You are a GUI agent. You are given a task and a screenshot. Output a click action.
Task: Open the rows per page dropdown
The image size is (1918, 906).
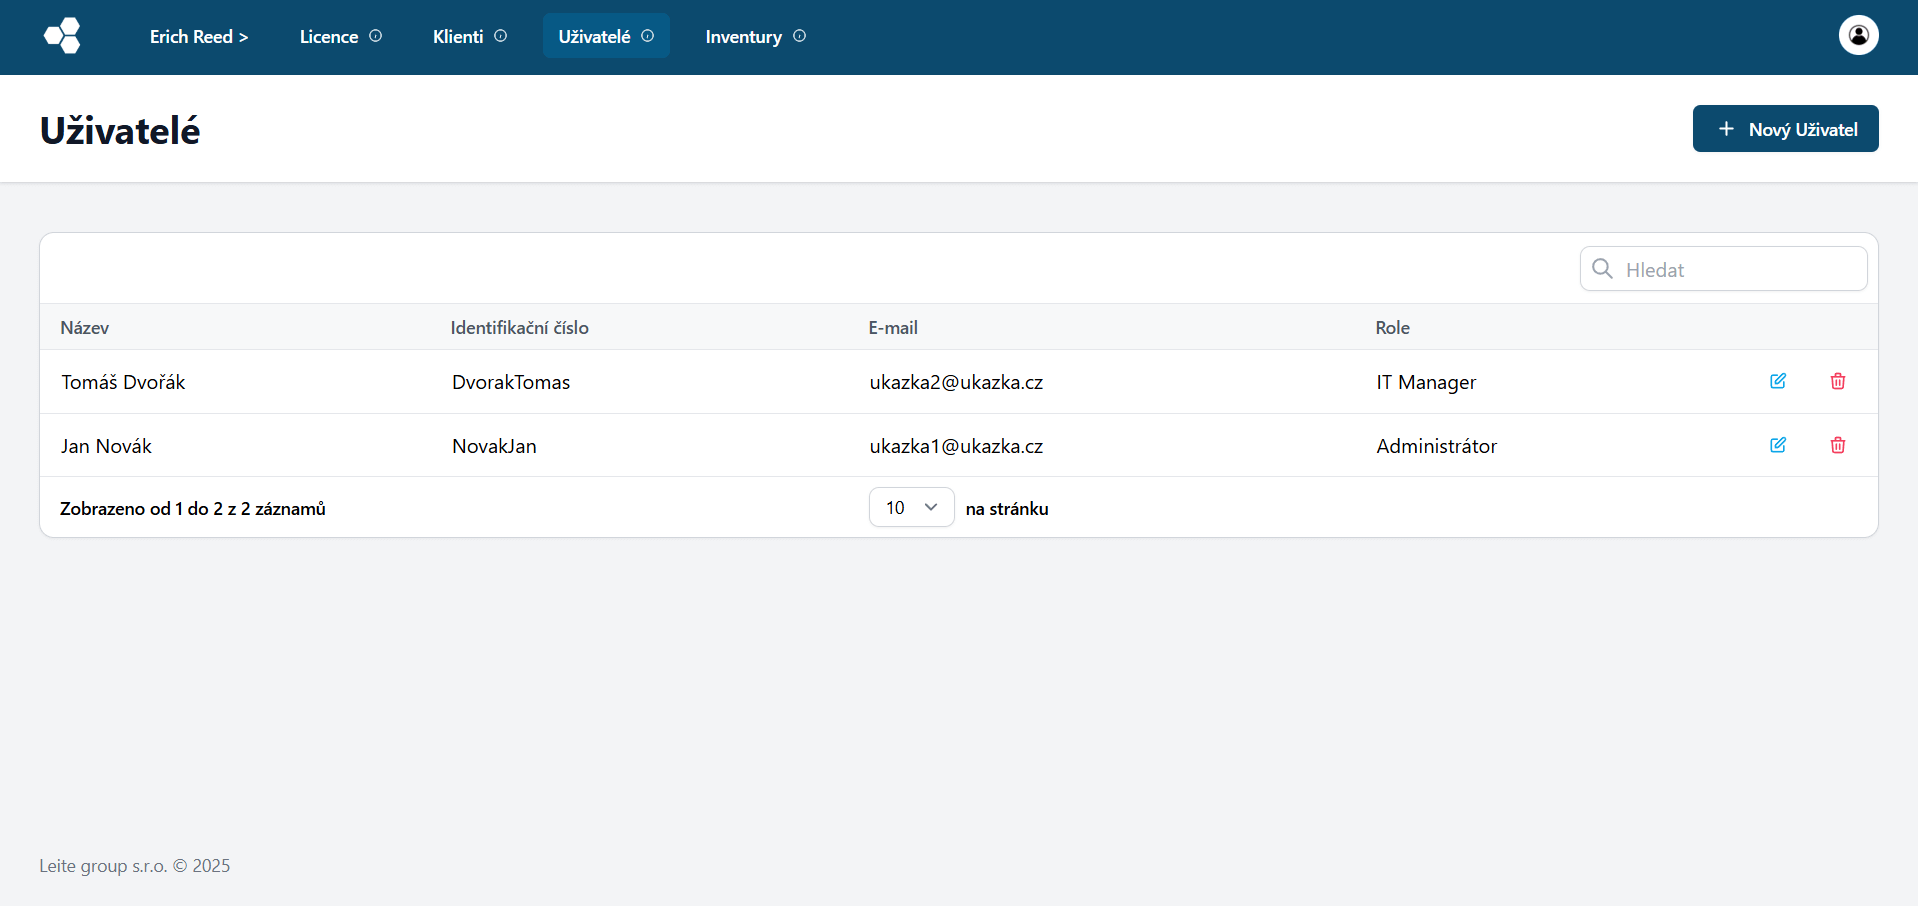pos(911,508)
